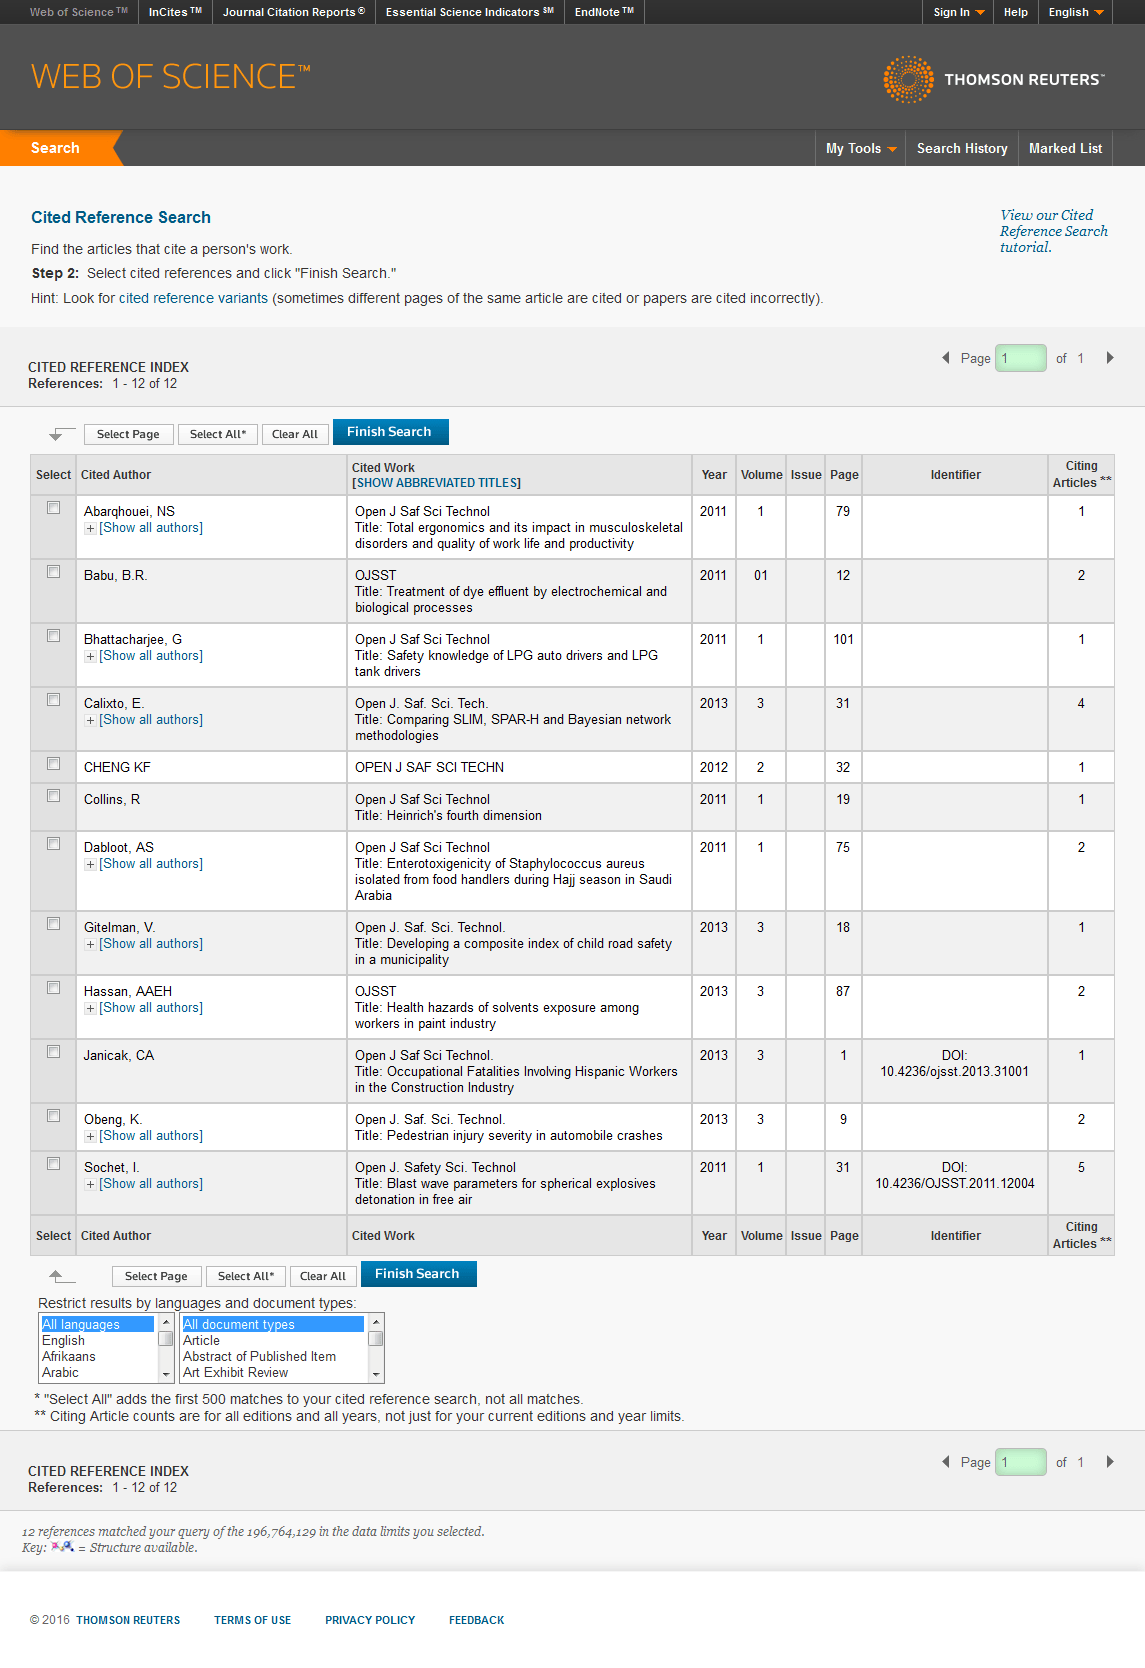Select English in languages list

click(x=97, y=1340)
